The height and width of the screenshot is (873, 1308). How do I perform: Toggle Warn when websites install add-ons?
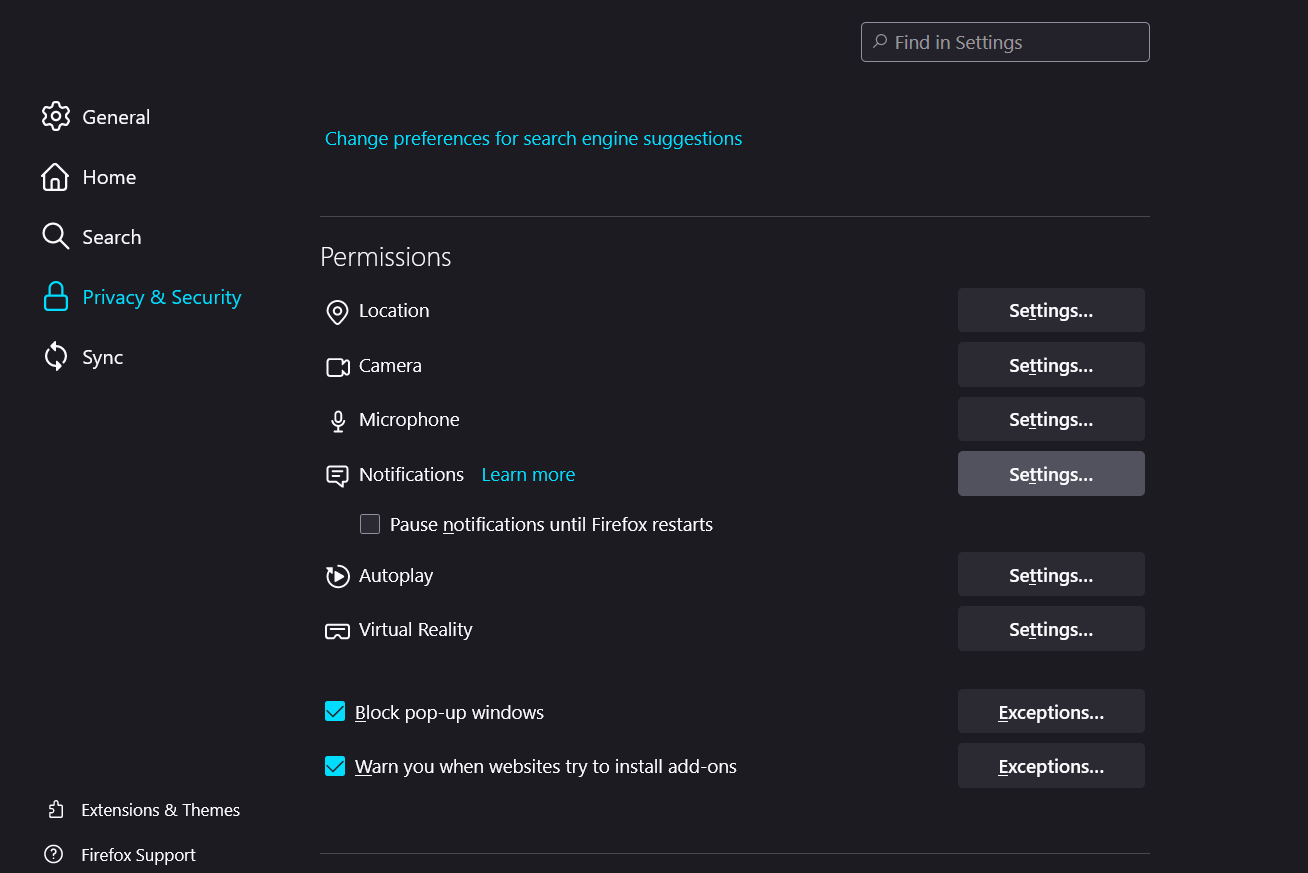[x=335, y=766]
